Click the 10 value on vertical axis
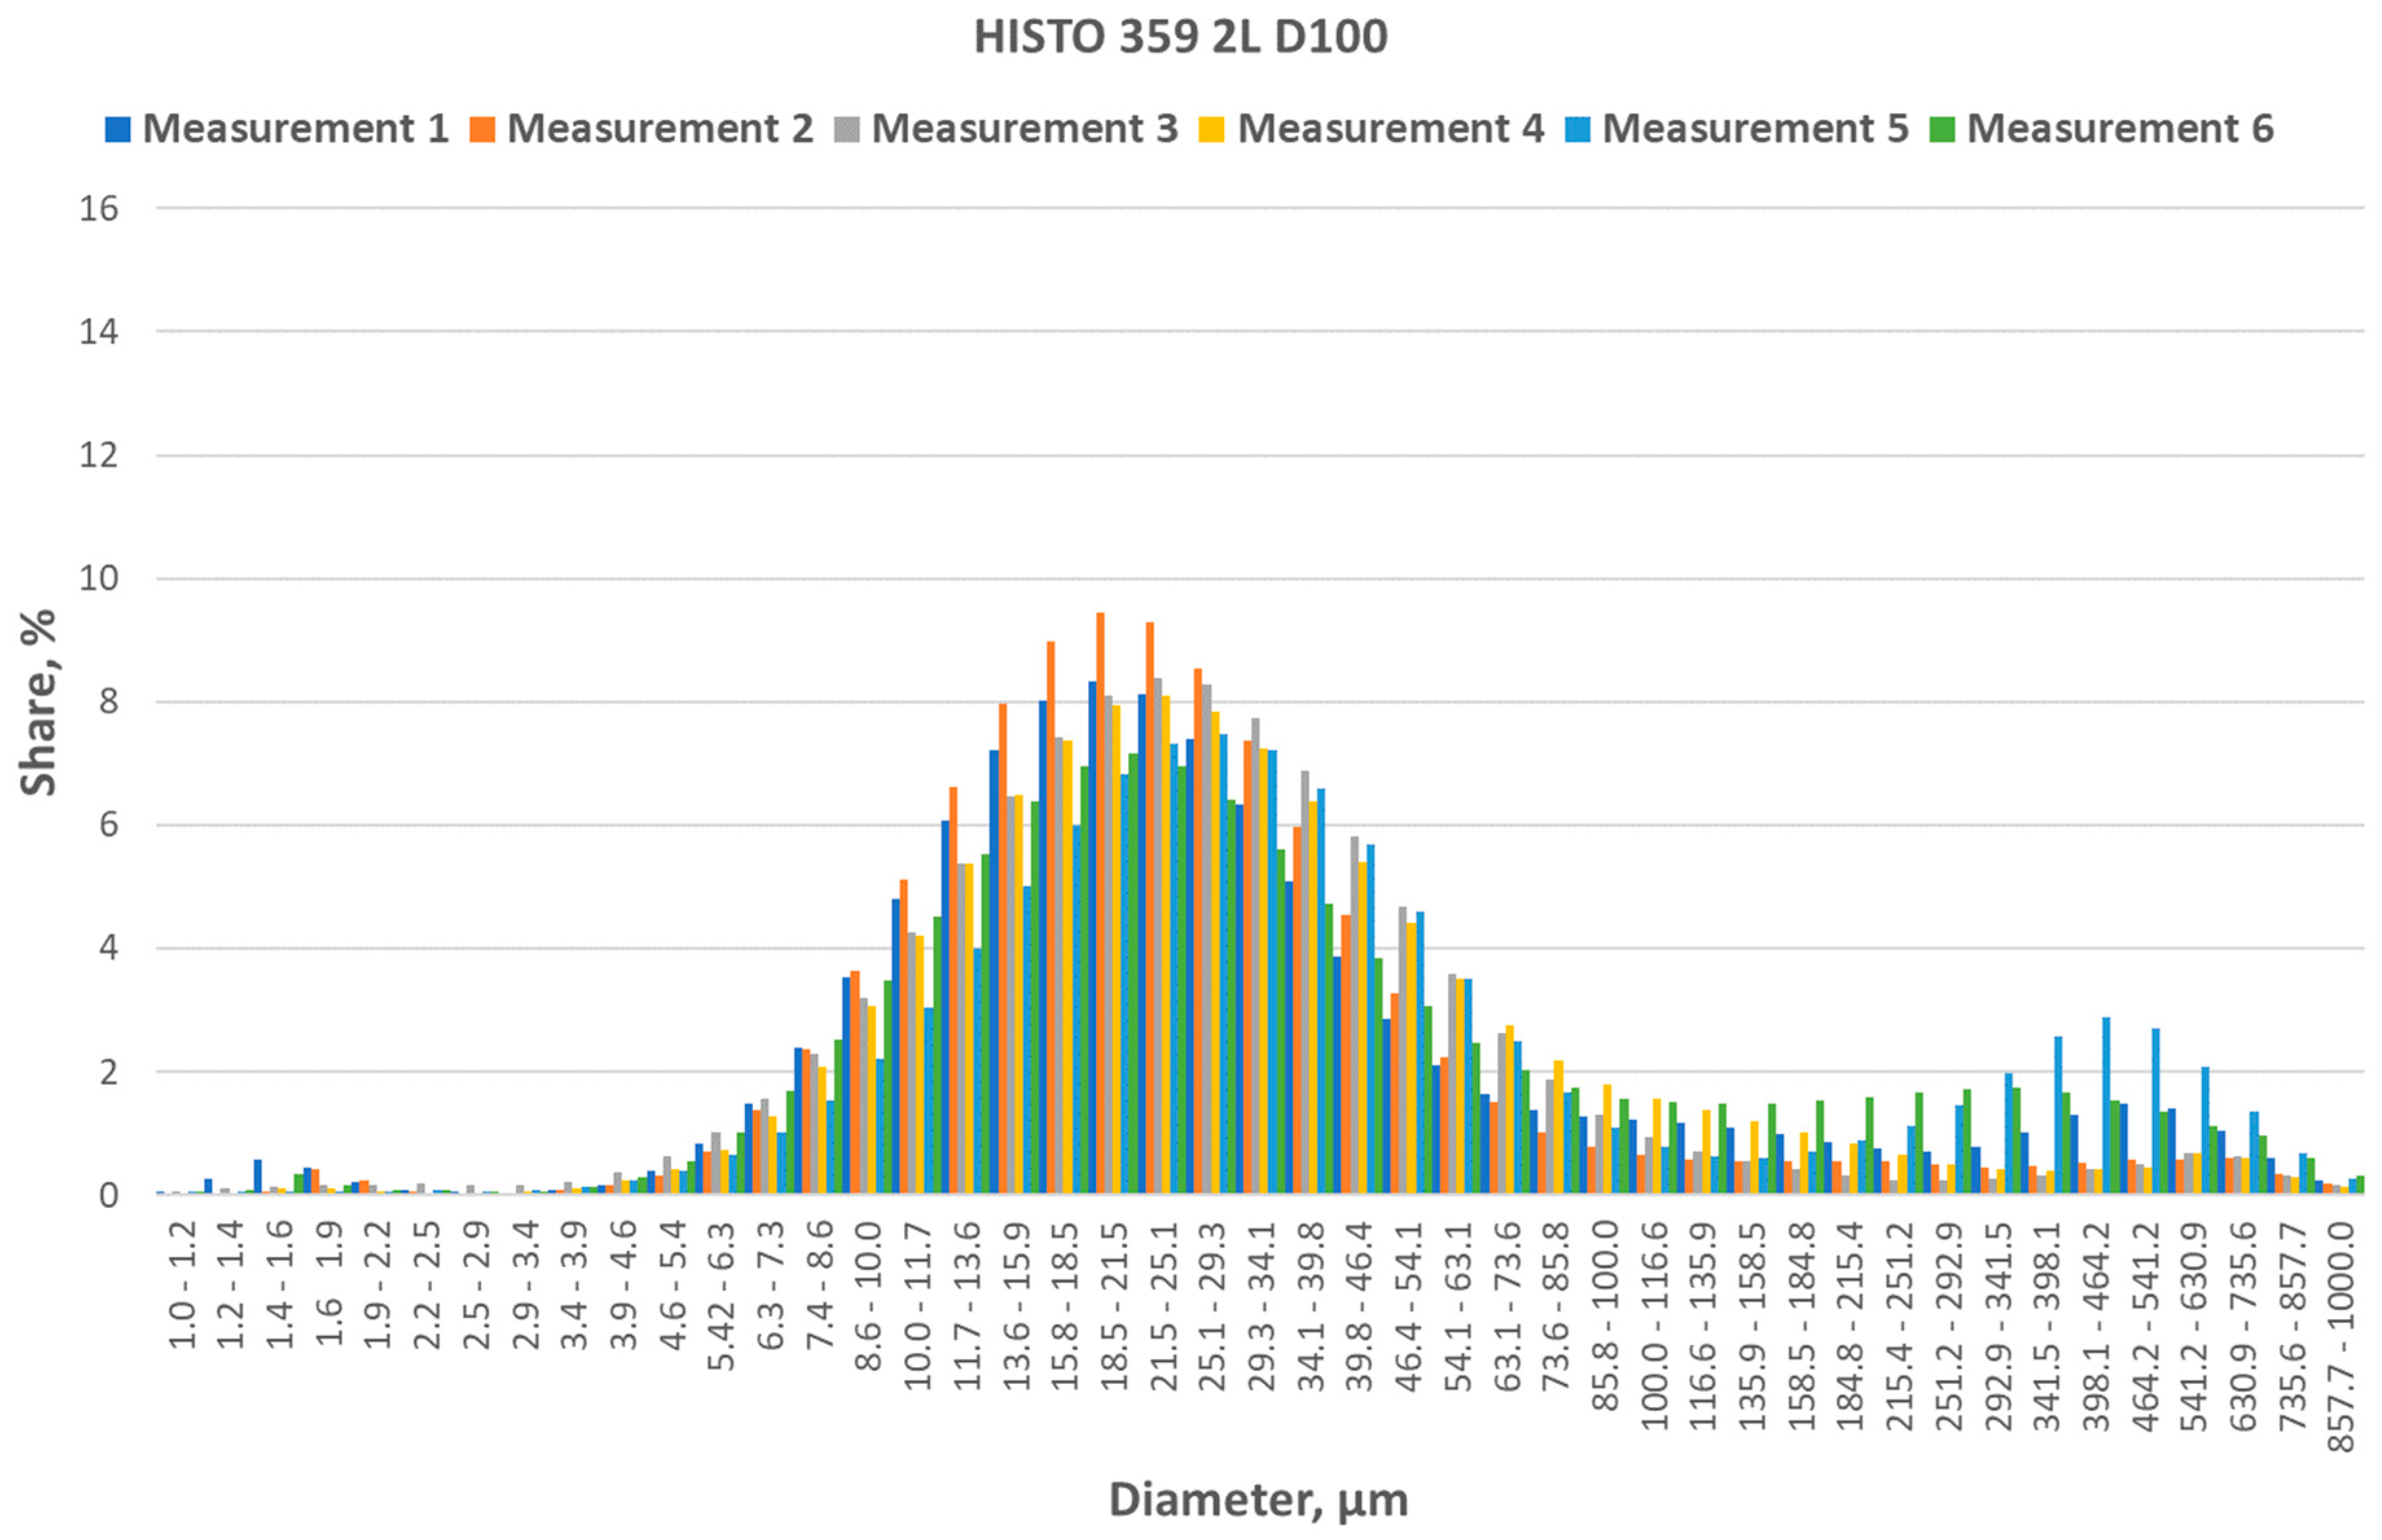The width and height of the screenshot is (2382, 1540). 99,578
